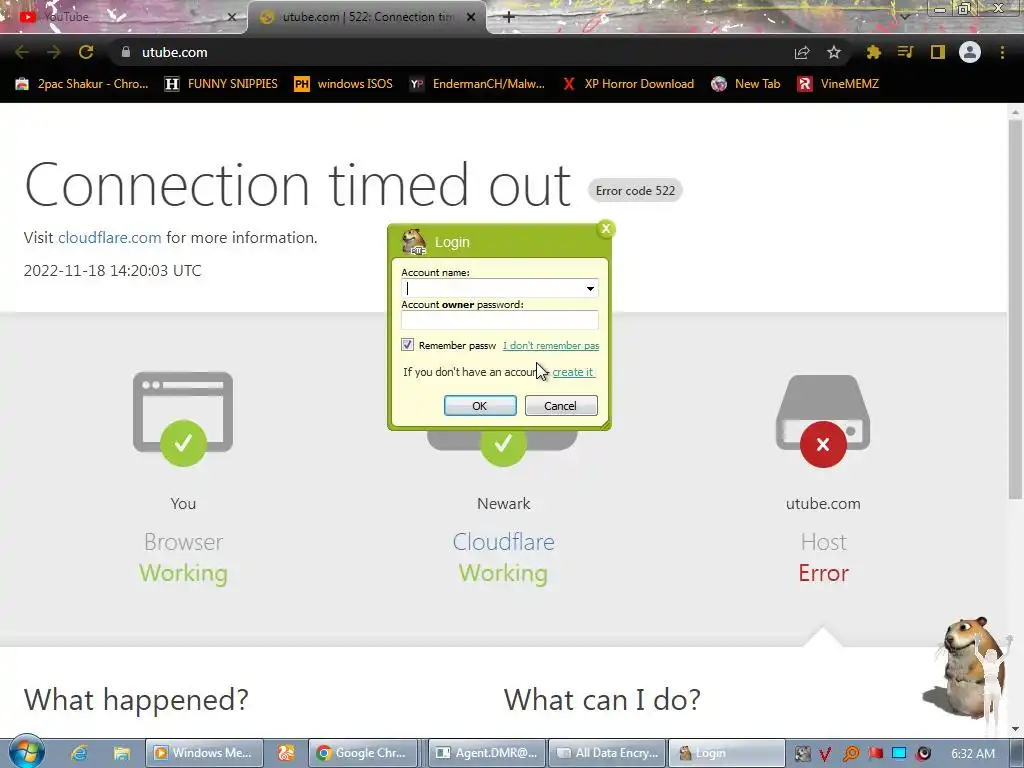Open the windows ISOS bookmark
The width and height of the screenshot is (1024, 768).
point(344,84)
